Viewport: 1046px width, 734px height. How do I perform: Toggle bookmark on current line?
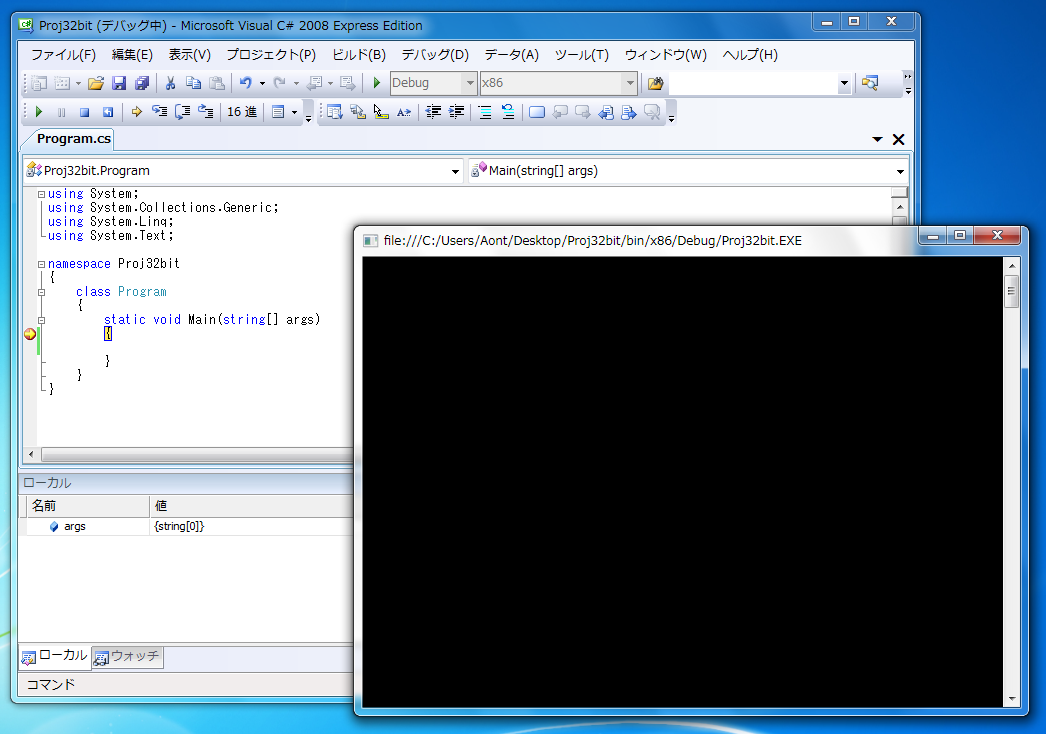537,112
